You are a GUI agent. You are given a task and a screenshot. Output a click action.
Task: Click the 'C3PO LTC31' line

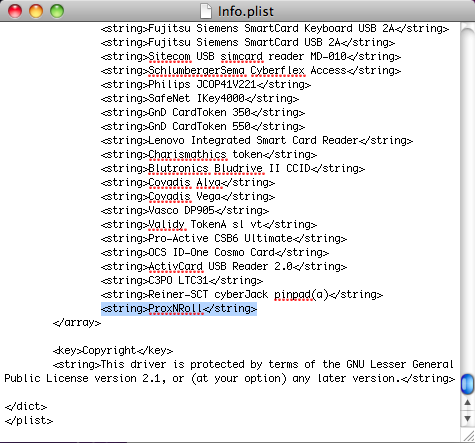coord(182,281)
